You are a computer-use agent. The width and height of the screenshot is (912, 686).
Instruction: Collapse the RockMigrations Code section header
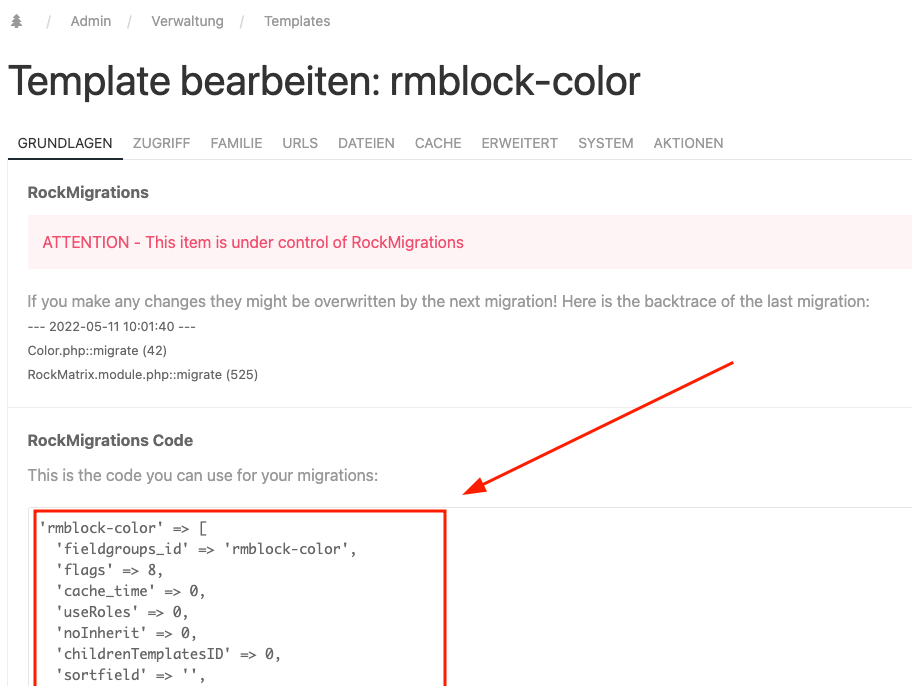click(110, 440)
